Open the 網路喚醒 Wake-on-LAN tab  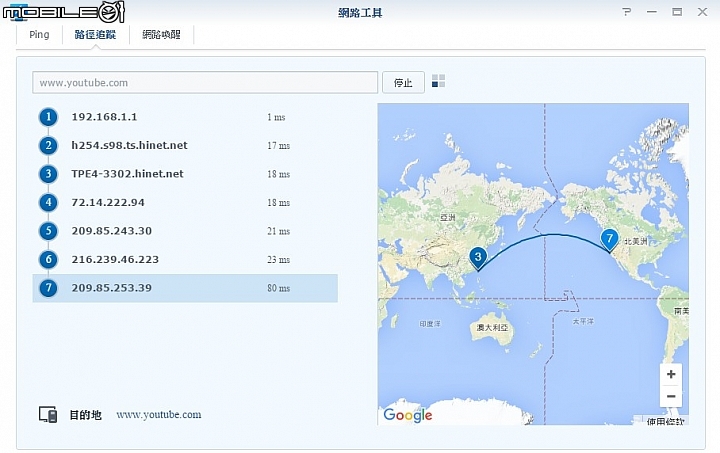(x=161, y=34)
